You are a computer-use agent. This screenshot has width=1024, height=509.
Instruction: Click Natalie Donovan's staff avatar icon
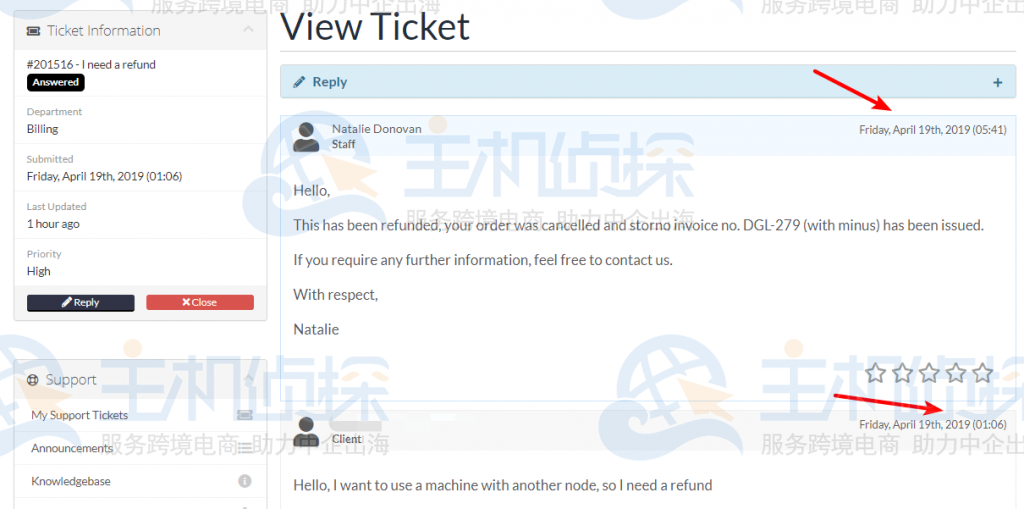click(306, 137)
